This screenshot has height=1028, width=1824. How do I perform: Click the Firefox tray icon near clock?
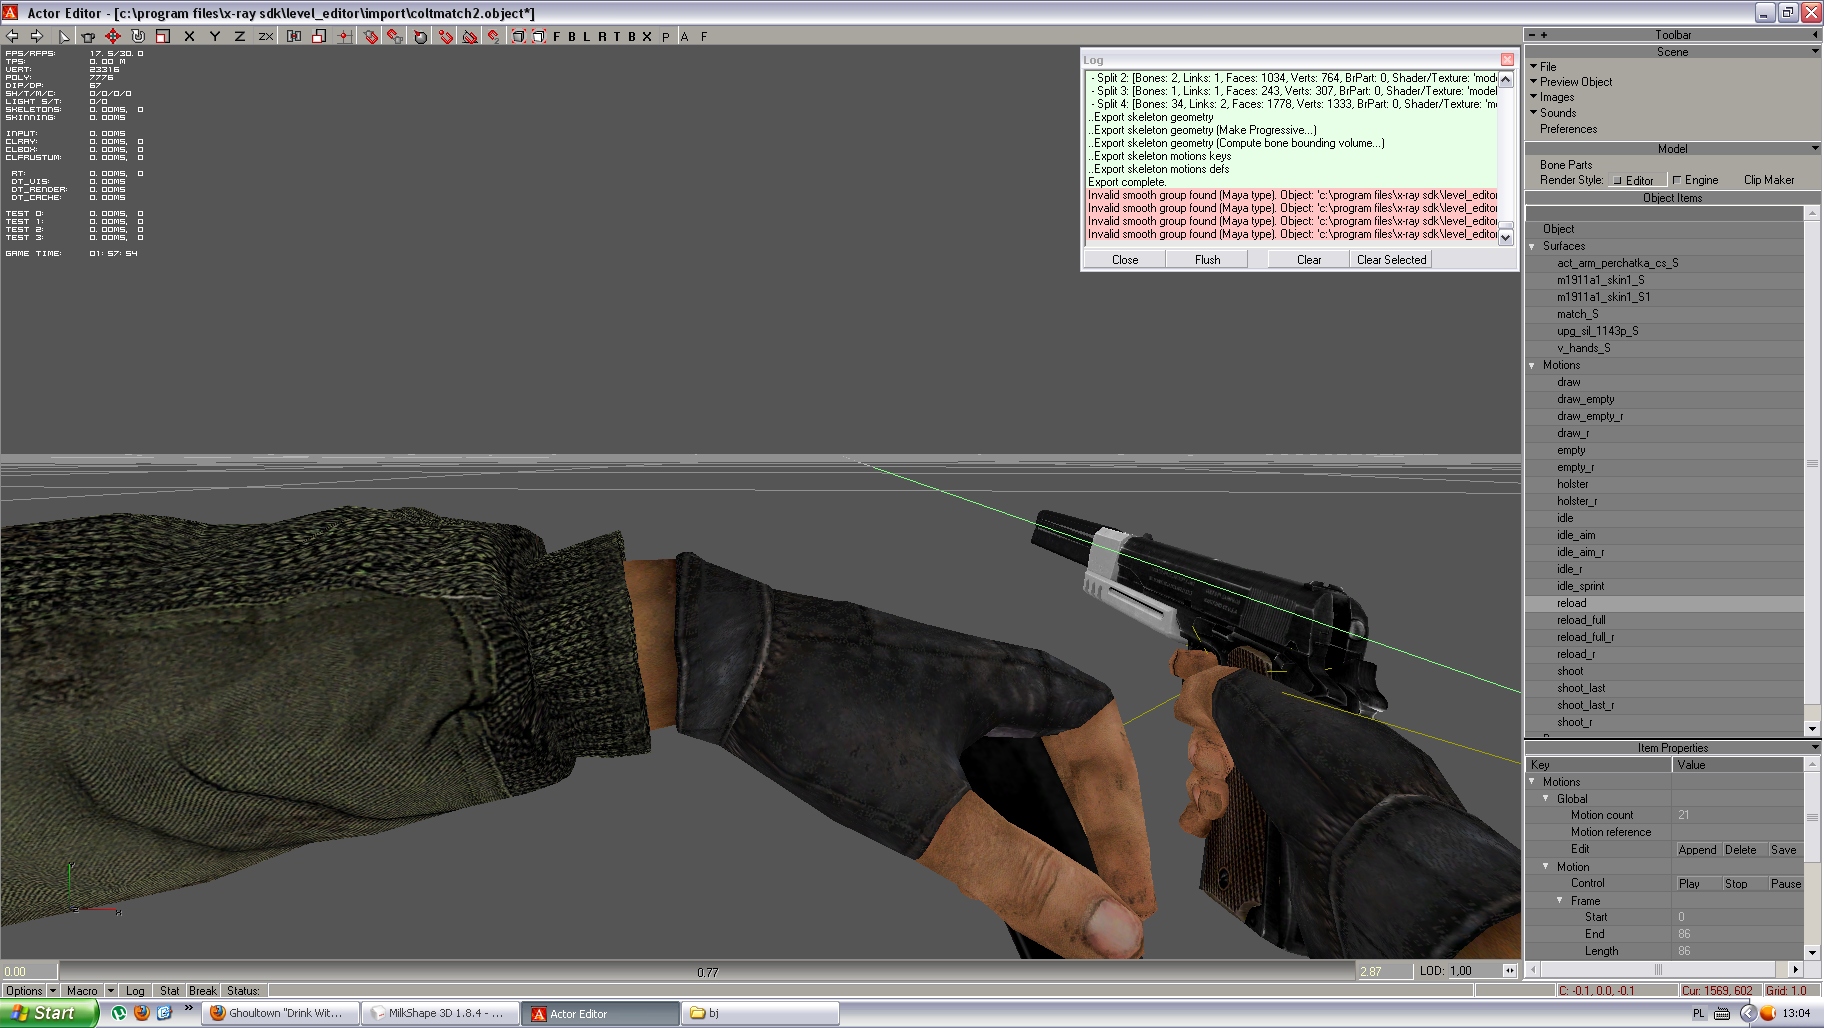(1767, 1013)
